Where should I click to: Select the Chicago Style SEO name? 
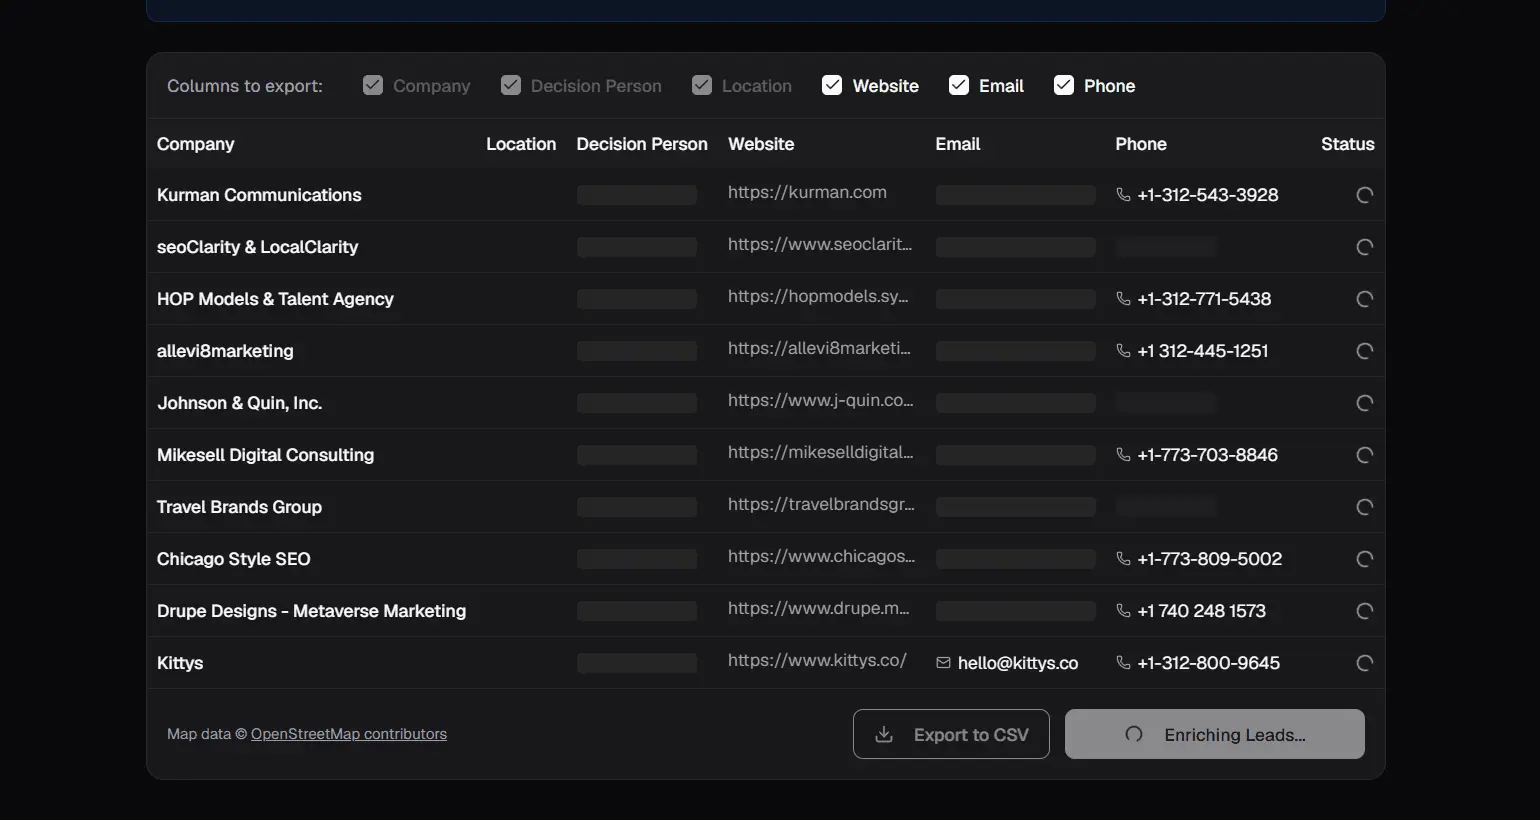click(234, 559)
